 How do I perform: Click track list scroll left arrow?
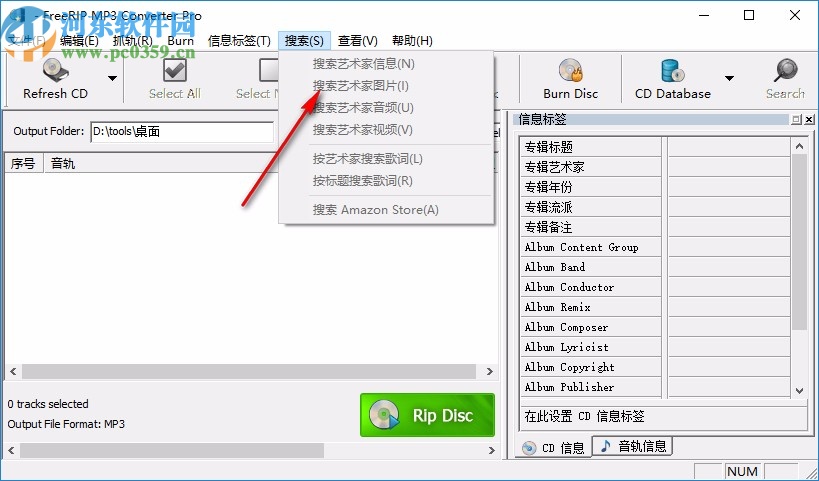(13, 371)
